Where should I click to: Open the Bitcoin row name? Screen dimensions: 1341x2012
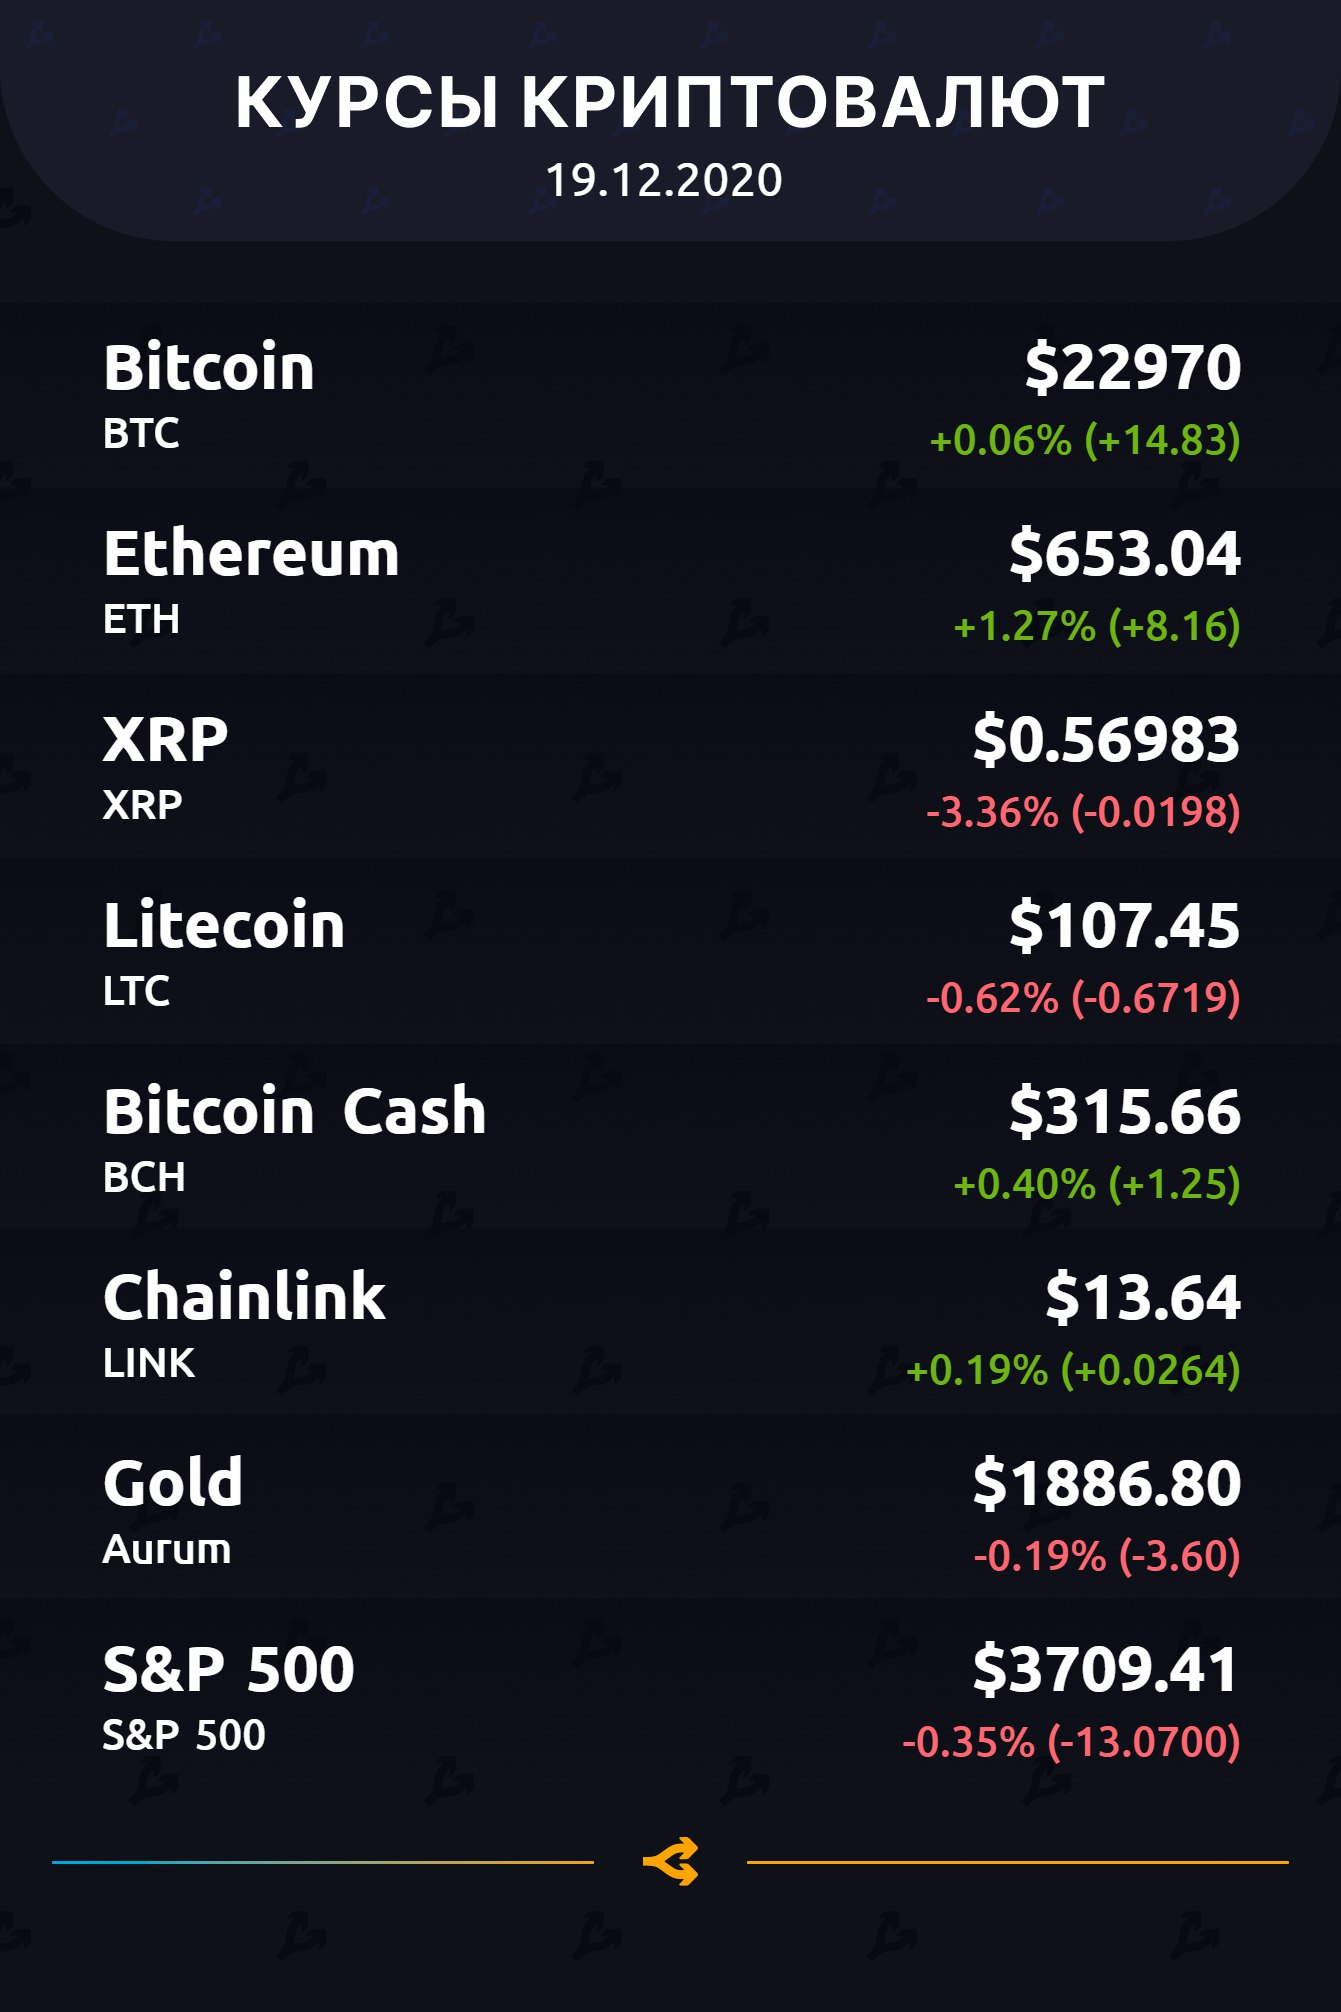point(209,368)
